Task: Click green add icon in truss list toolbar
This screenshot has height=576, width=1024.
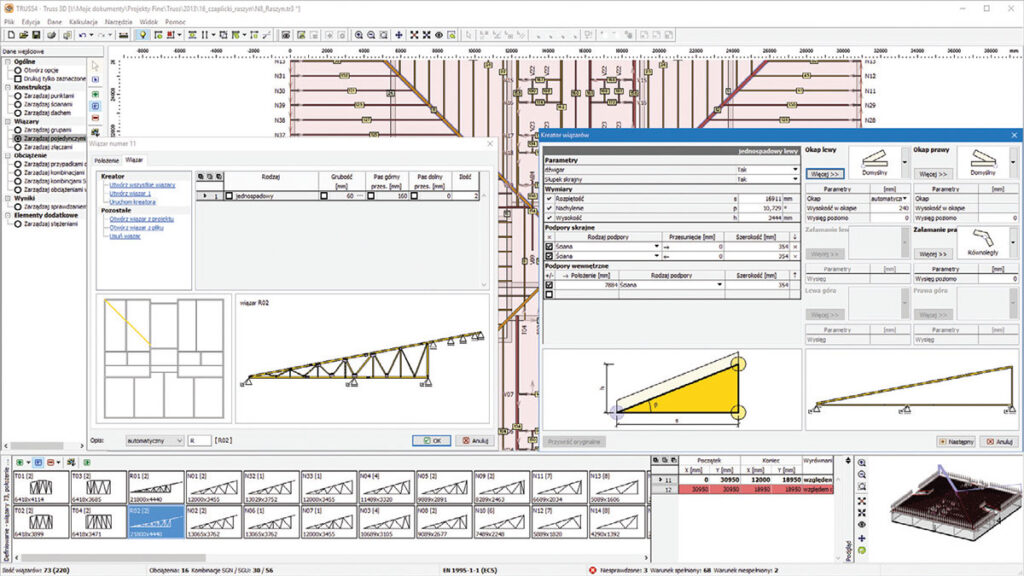Action: point(20,462)
